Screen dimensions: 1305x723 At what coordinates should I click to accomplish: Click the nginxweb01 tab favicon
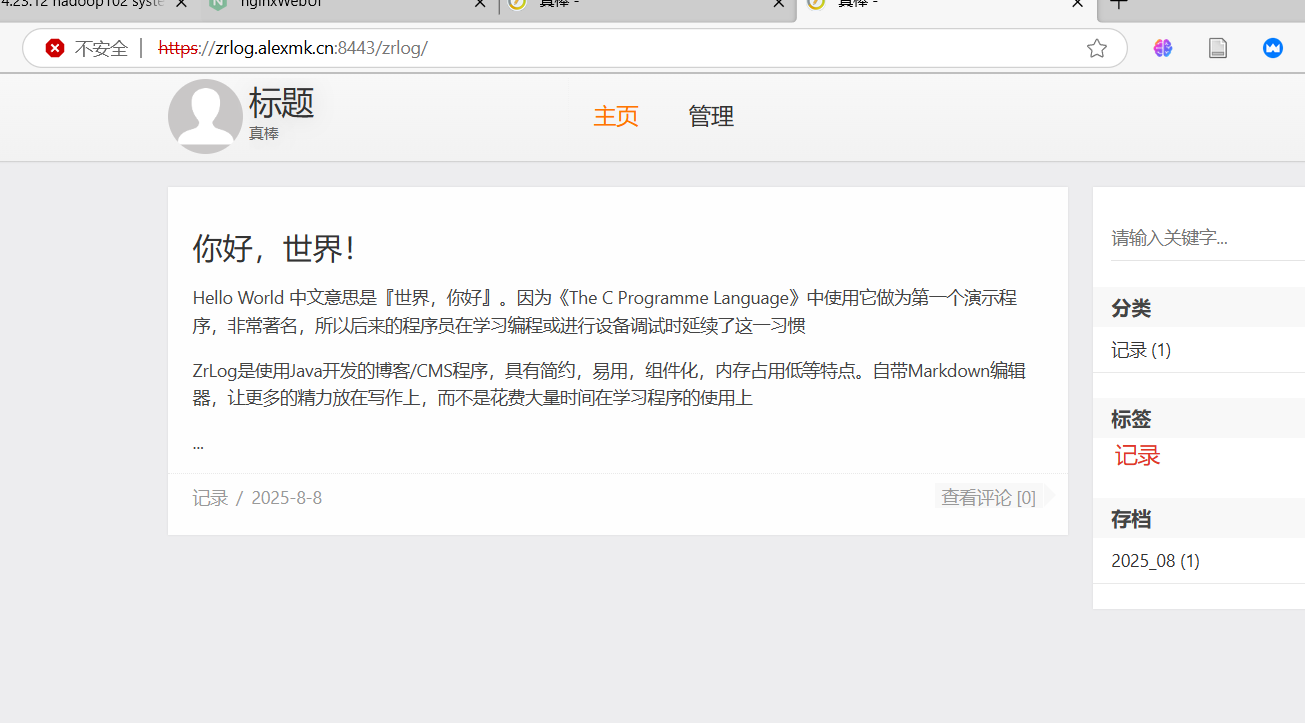pos(218,5)
